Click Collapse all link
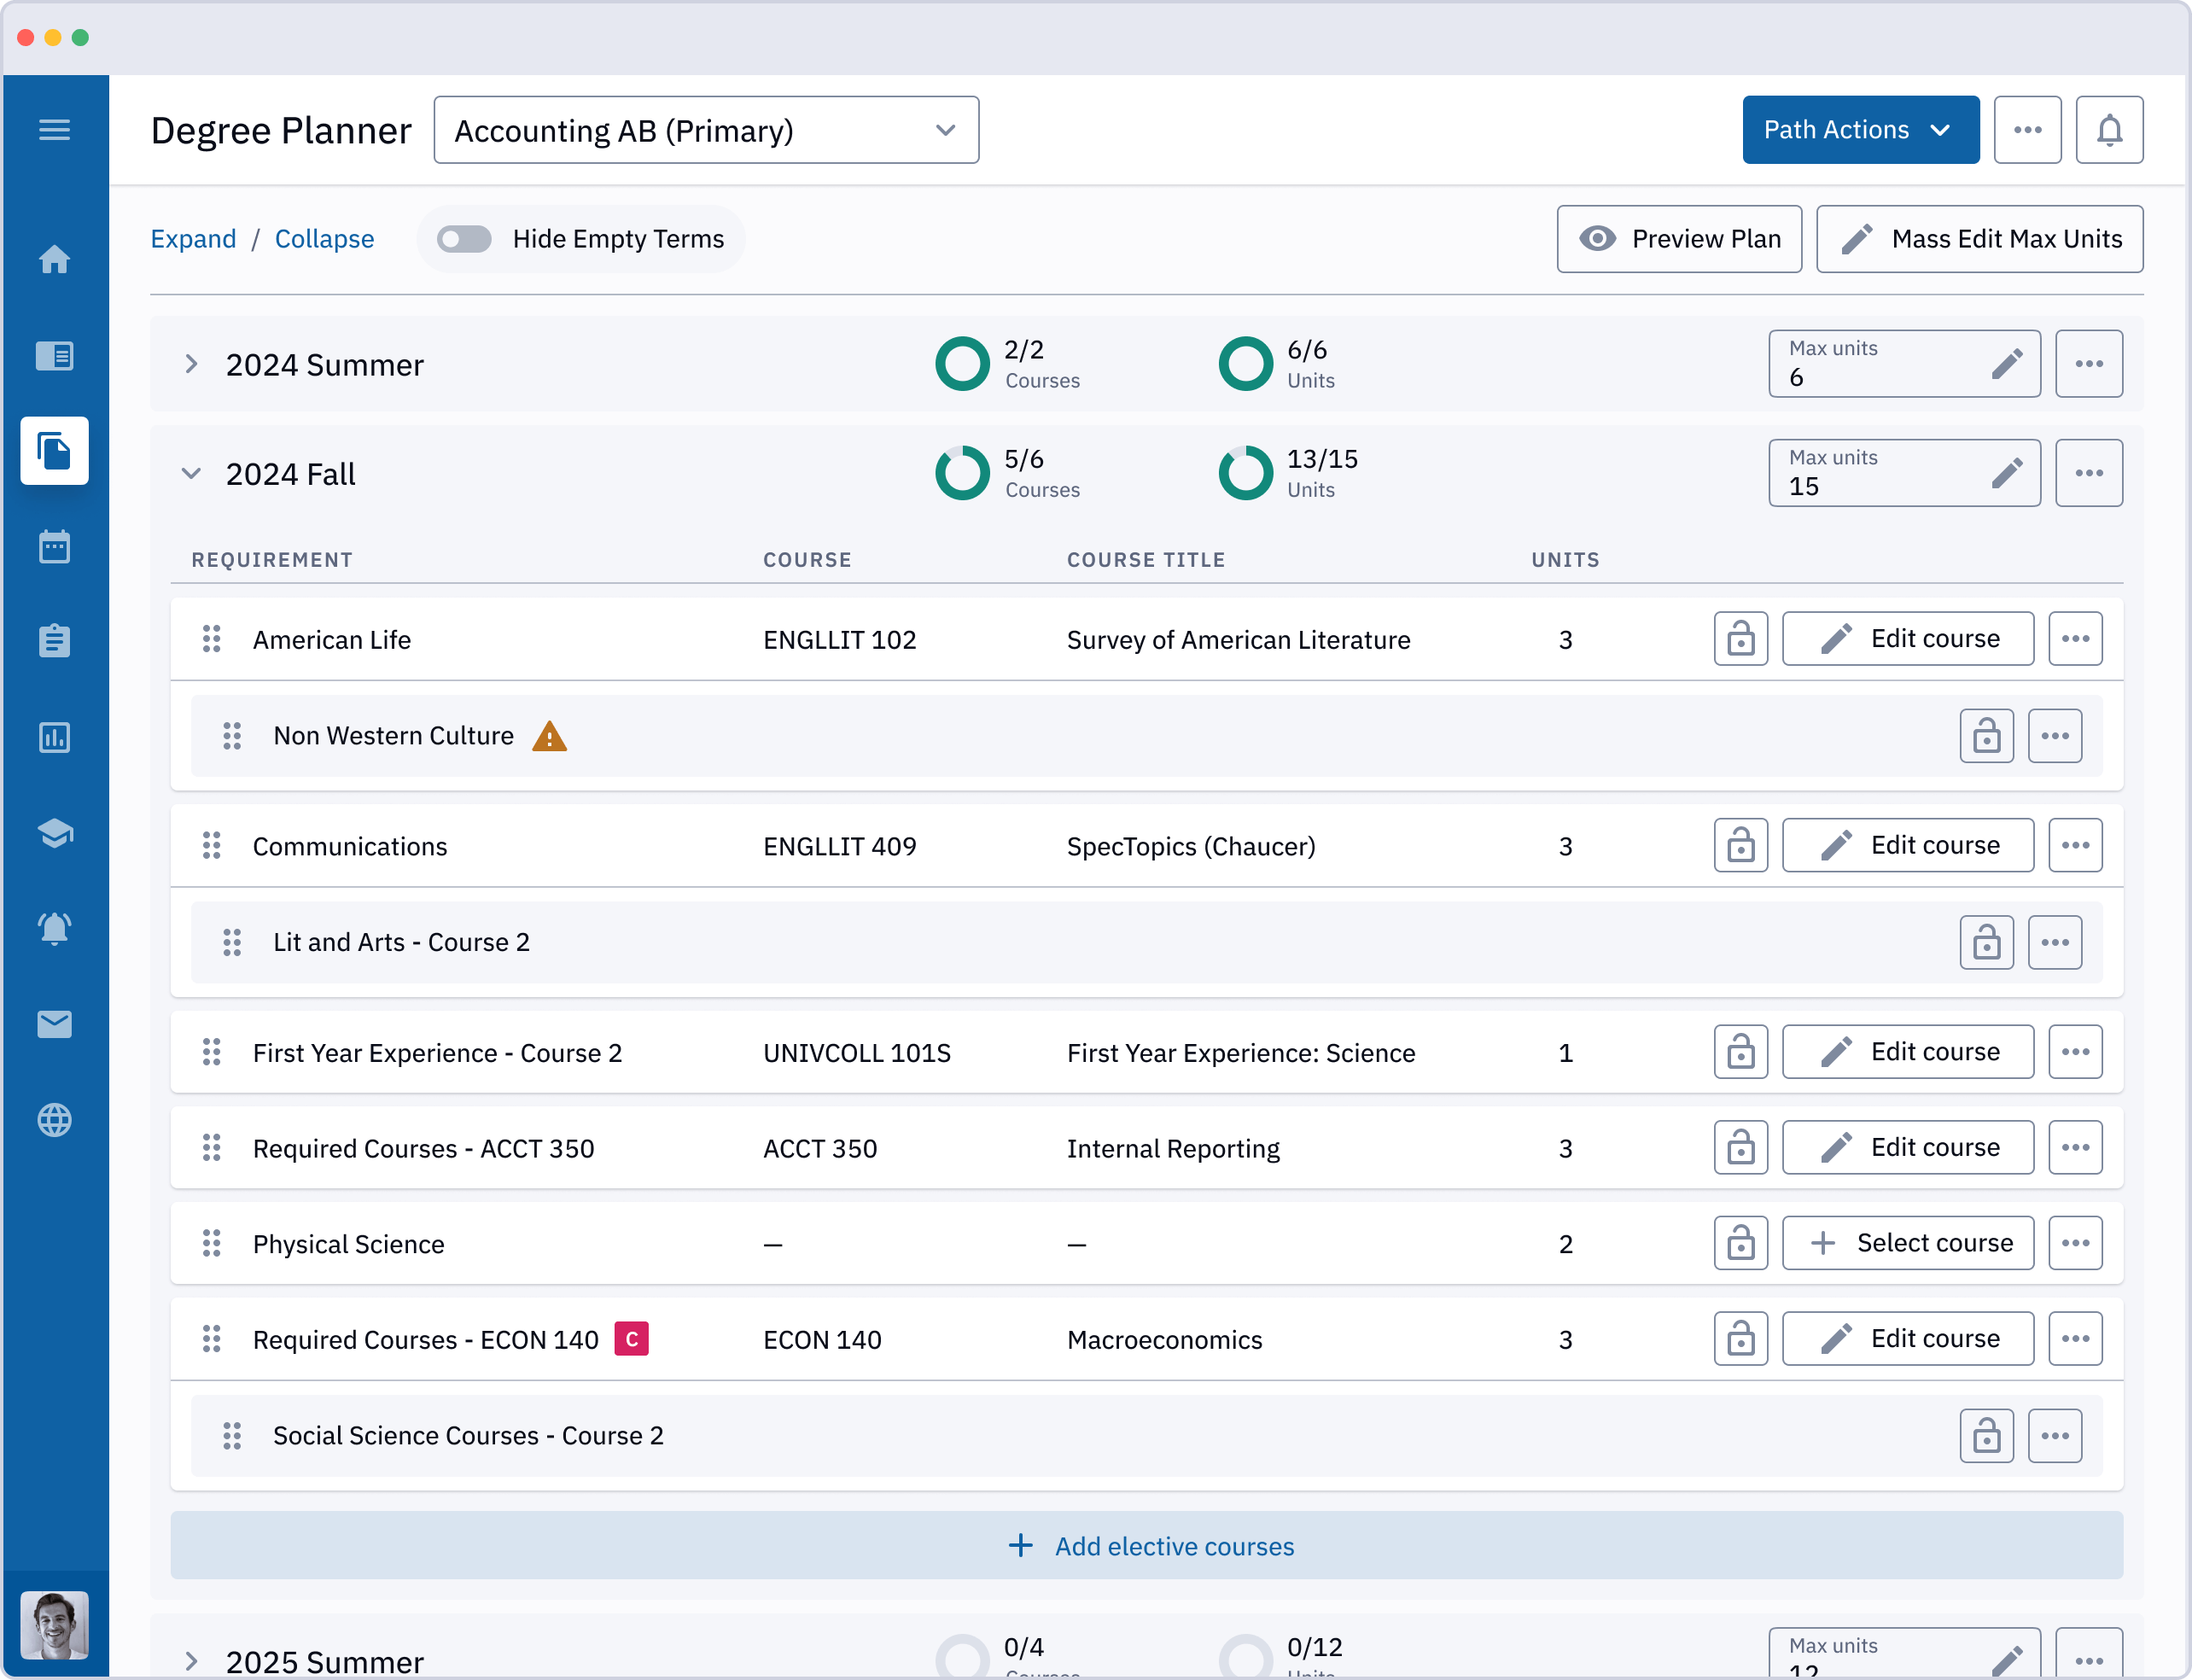Viewport: 2192px width, 1680px height. click(x=324, y=239)
